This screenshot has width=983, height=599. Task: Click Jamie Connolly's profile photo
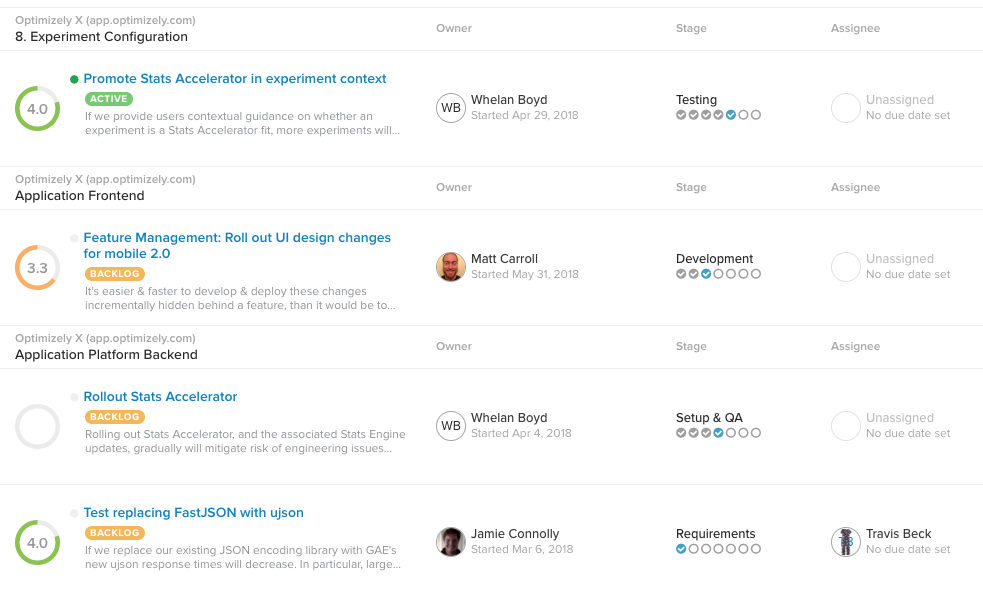(451, 542)
